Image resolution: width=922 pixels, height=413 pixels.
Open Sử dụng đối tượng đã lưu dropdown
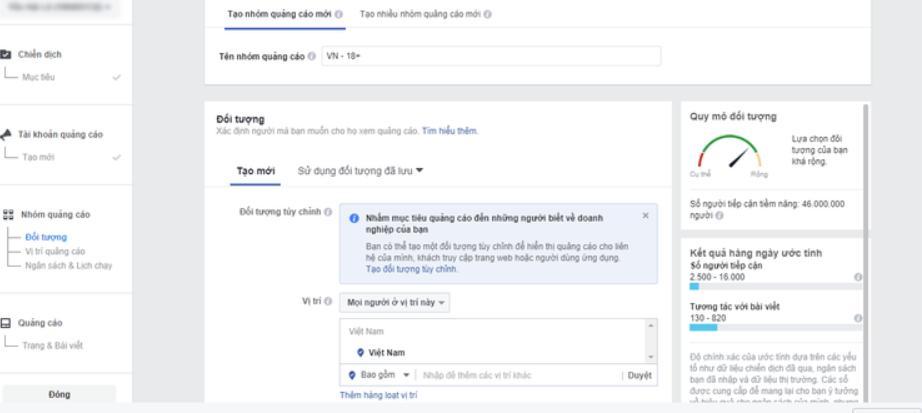click(360, 171)
